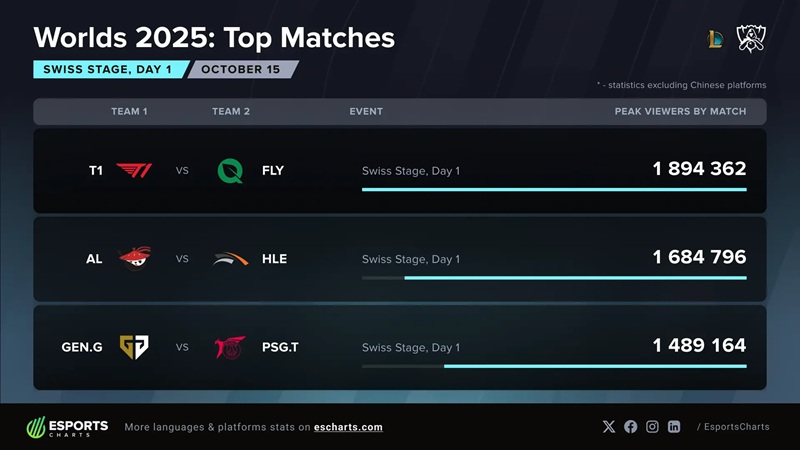Click the / EsportsCharts handle text

(x=733, y=427)
